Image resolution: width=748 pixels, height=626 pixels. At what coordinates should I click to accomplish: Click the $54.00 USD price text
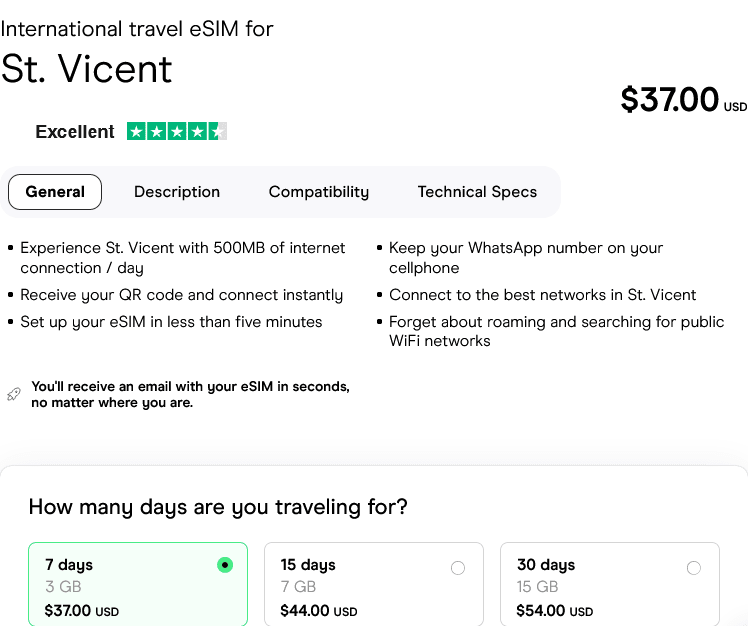554,610
